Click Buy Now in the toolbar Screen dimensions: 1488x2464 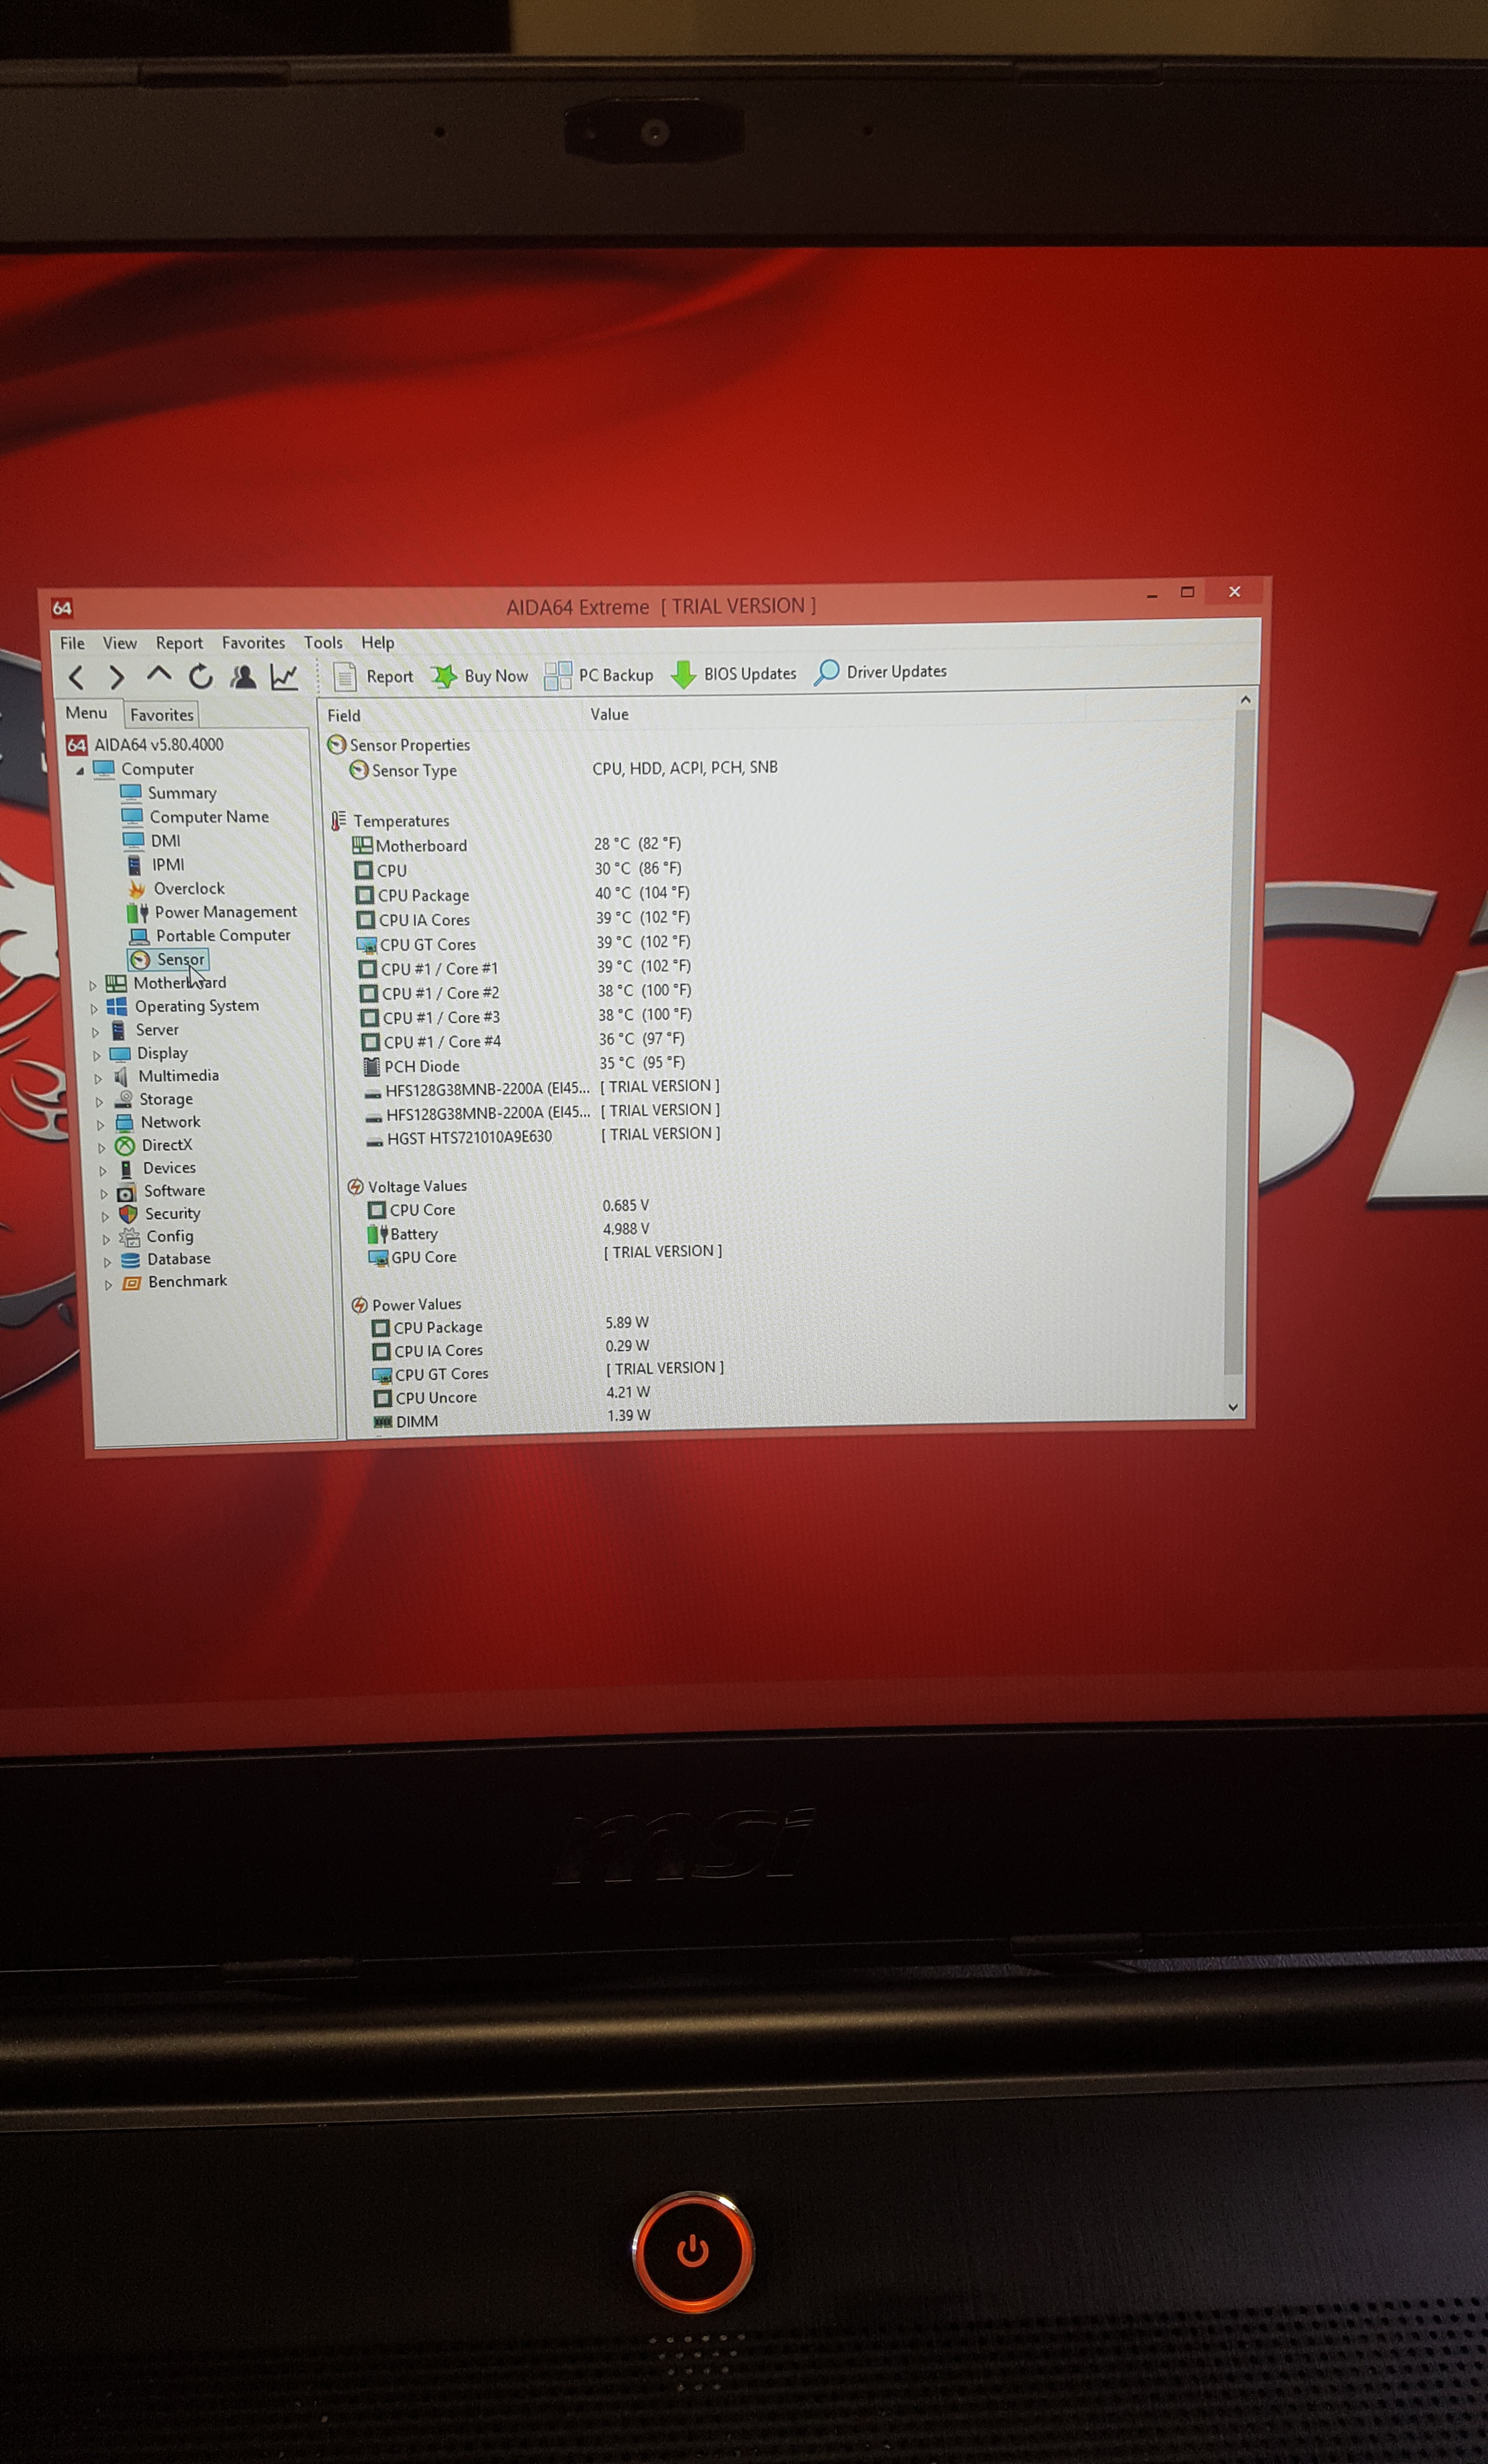tap(480, 676)
